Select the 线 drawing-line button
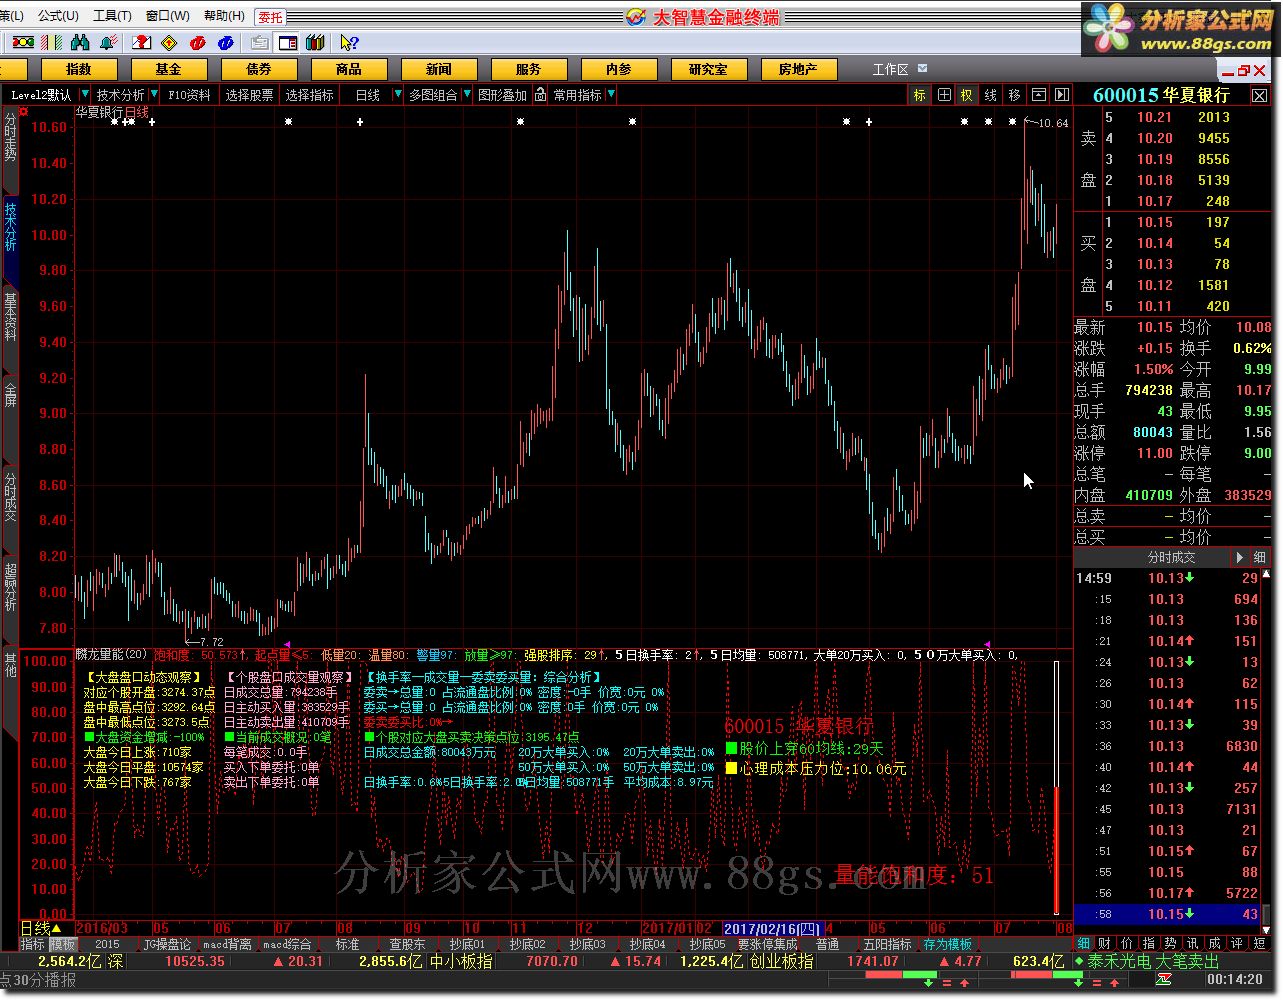 tap(991, 95)
